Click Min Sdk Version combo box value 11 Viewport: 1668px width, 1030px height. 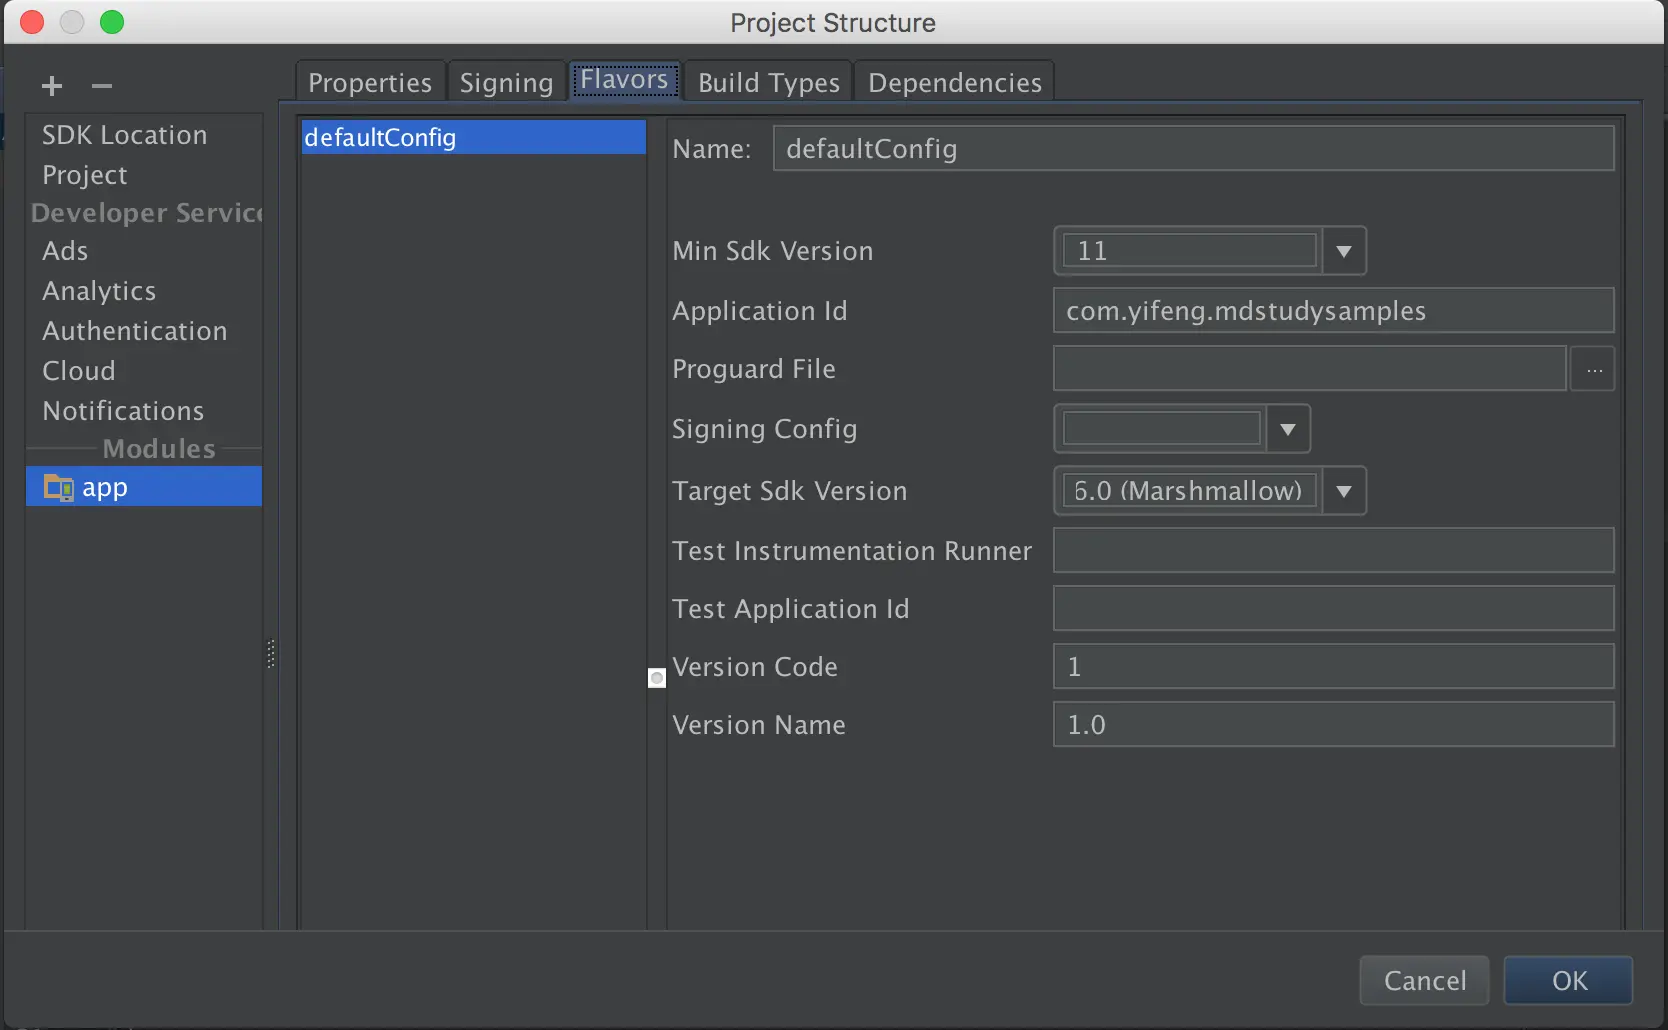[x=1190, y=251]
